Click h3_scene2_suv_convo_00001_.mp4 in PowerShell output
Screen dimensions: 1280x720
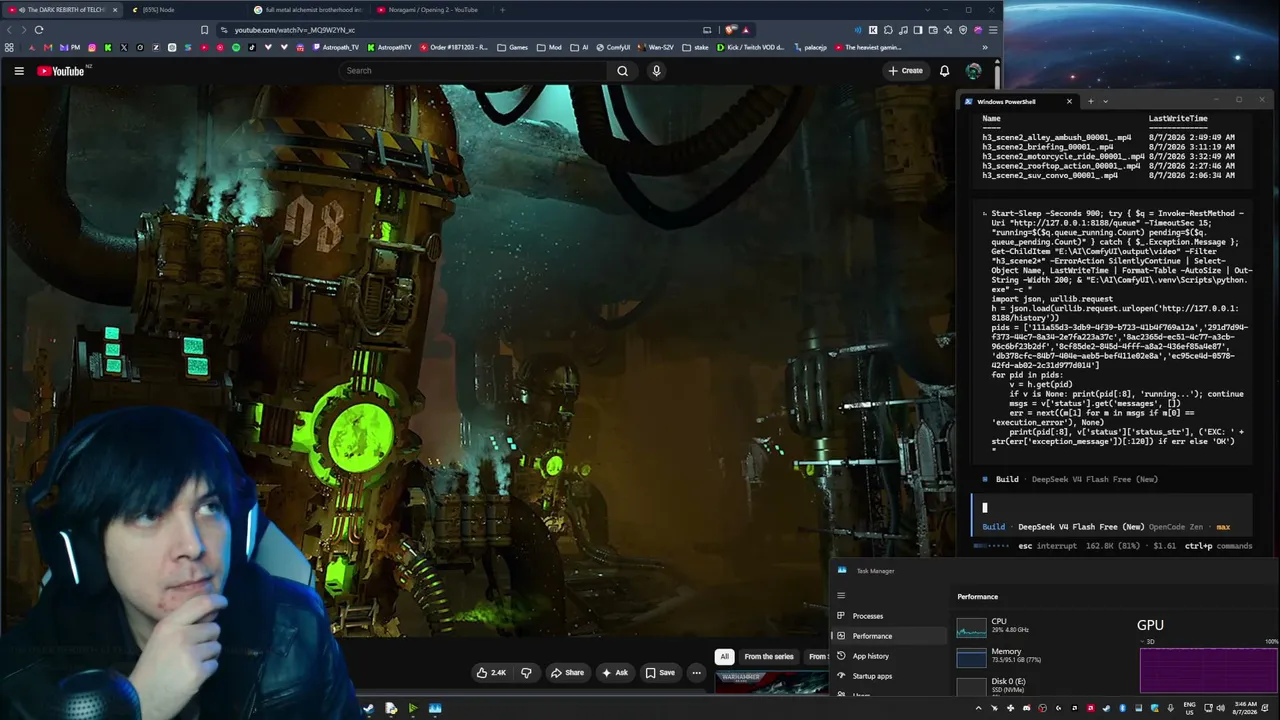click(x=1050, y=175)
